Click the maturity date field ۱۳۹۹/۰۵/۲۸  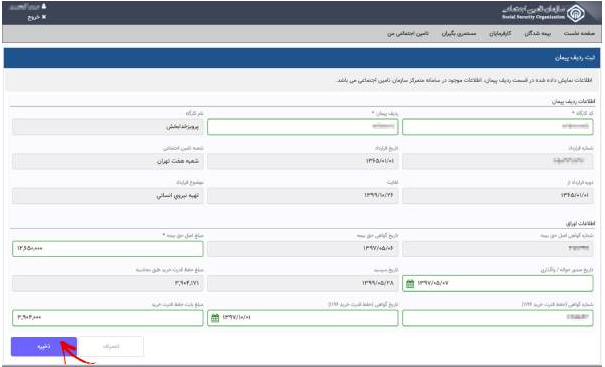302,284
